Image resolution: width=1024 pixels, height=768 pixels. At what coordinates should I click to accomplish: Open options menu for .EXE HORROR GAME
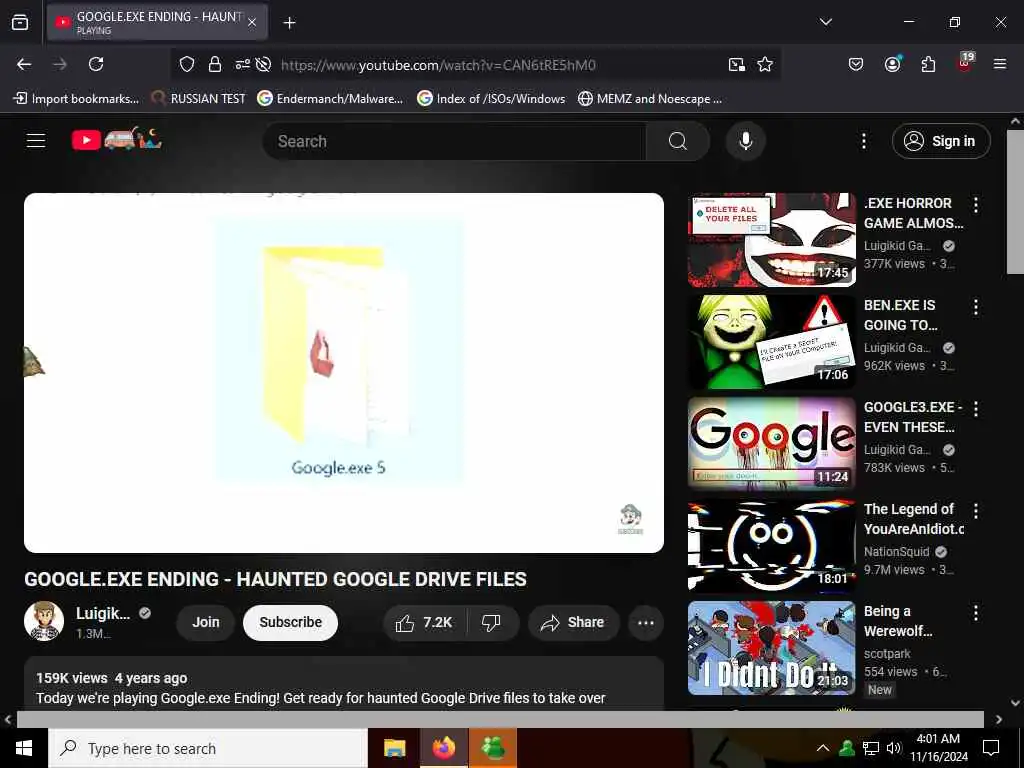(x=976, y=204)
